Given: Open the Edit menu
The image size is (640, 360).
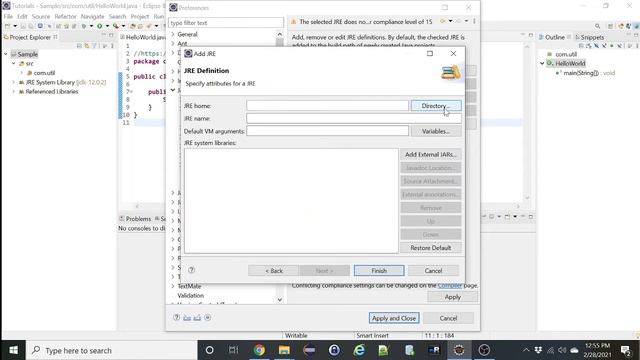Looking at the screenshot, I should [x=22, y=16].
